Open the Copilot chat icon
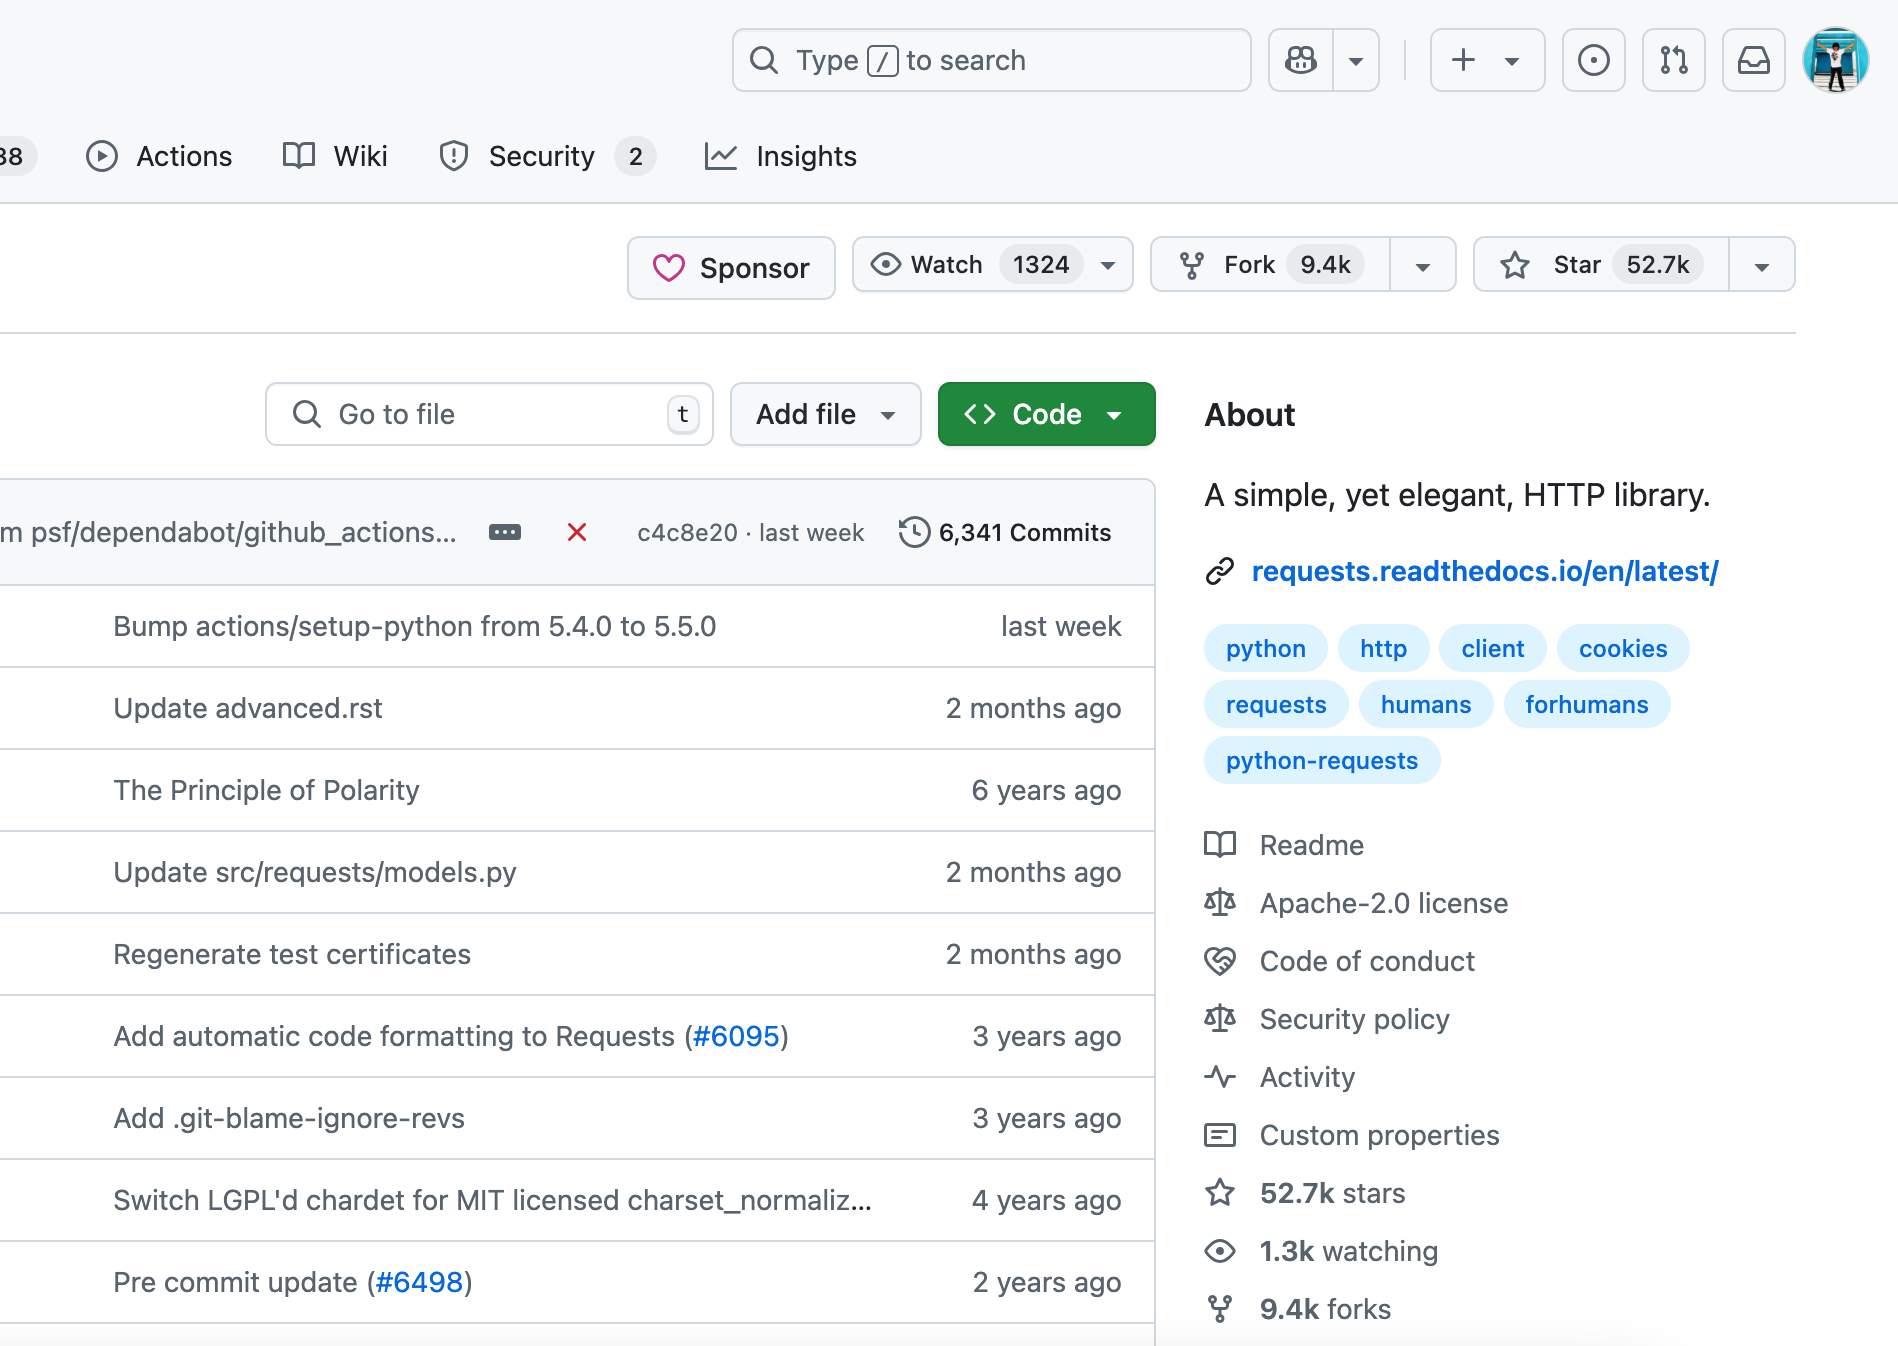Image resolution: width=1898 pixels, height=1346 pixels. [1301, 60]
